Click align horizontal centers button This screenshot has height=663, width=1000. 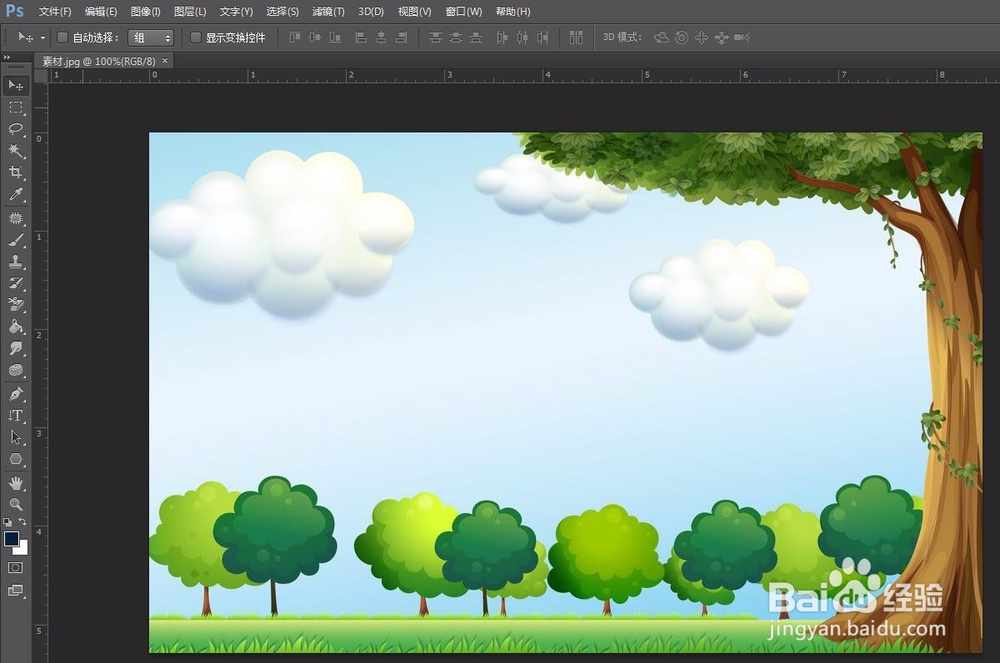point(381,38)
